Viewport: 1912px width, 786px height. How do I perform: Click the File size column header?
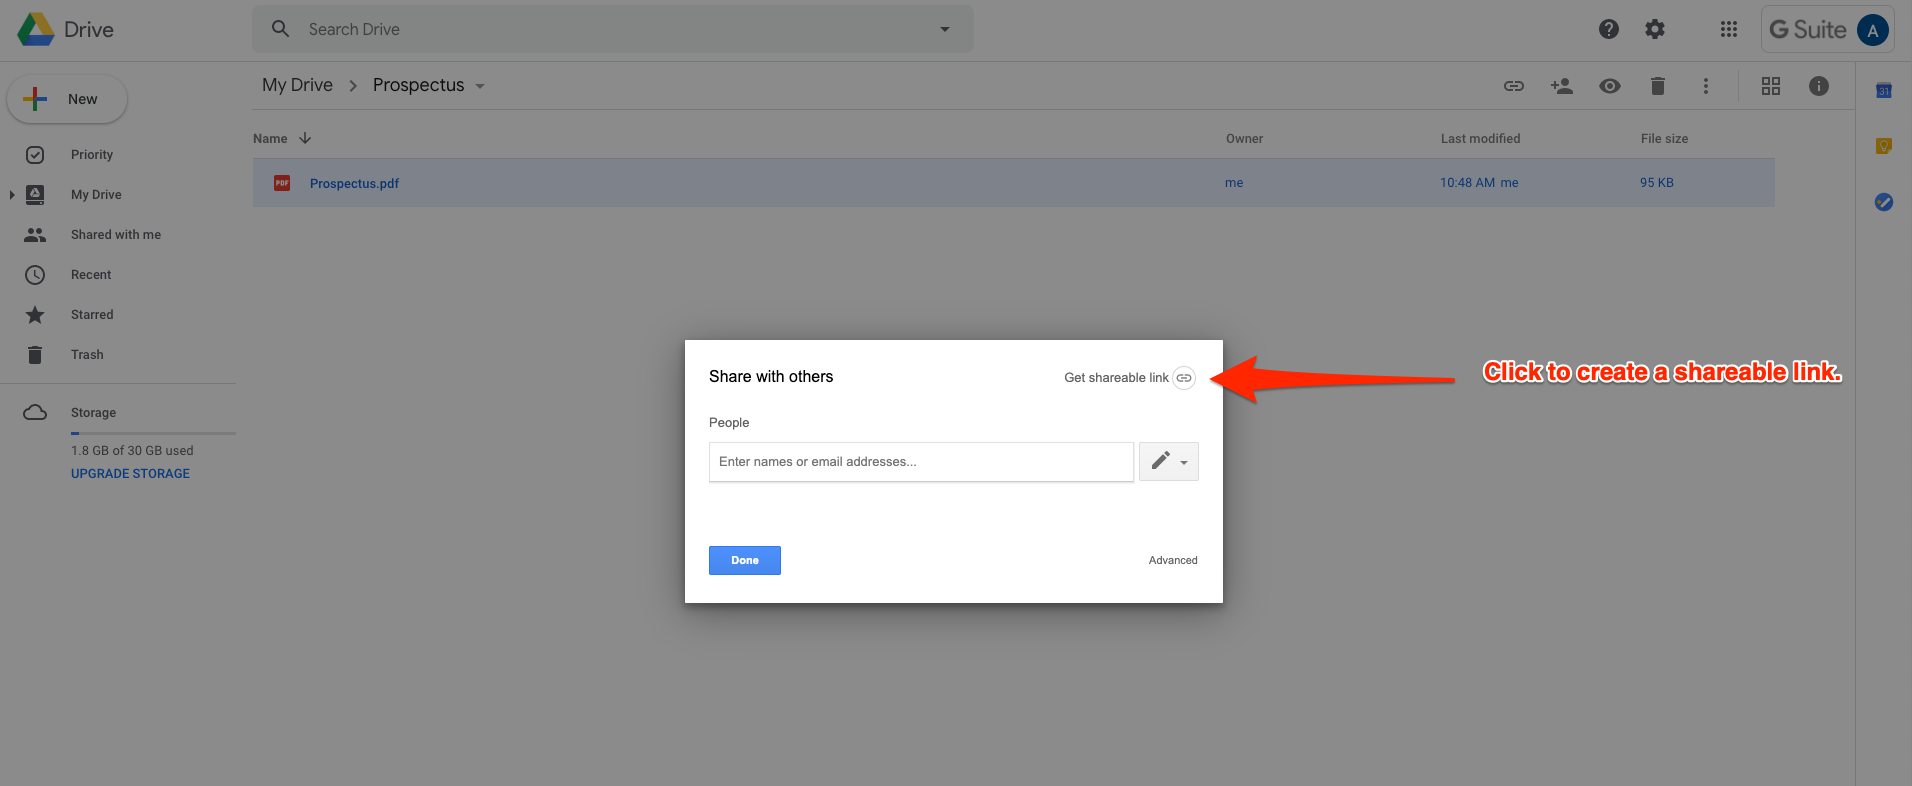coord(1664,138)
